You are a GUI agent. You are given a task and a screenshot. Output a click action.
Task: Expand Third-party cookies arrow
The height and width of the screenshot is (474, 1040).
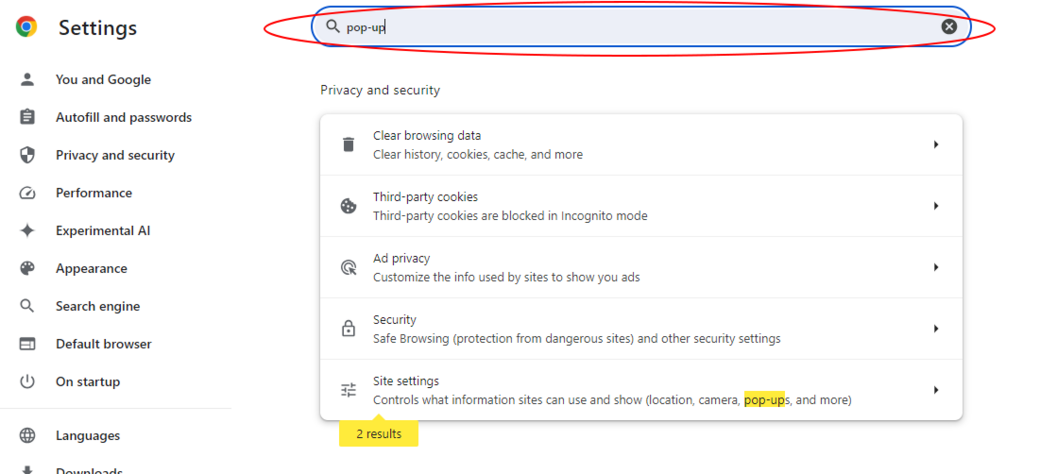936,206
